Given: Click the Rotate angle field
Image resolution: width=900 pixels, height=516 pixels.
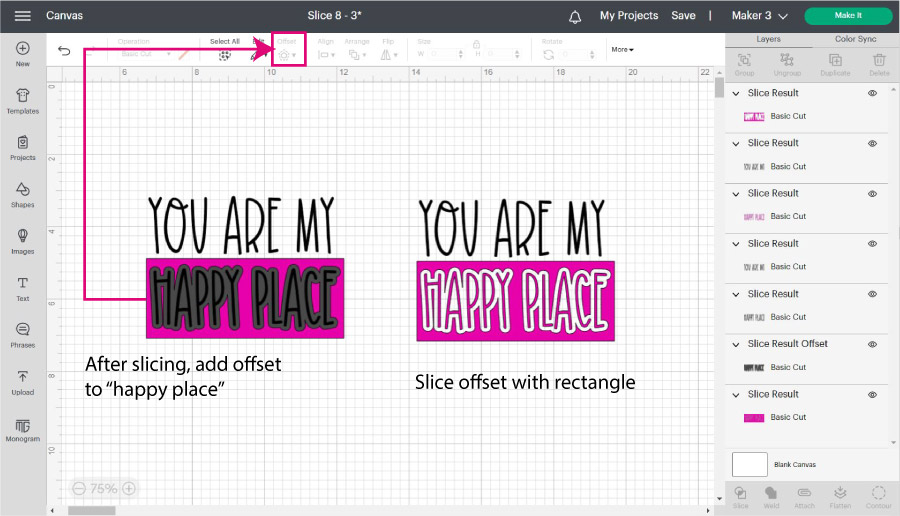Looking at the screenshot, I should 577,55.
